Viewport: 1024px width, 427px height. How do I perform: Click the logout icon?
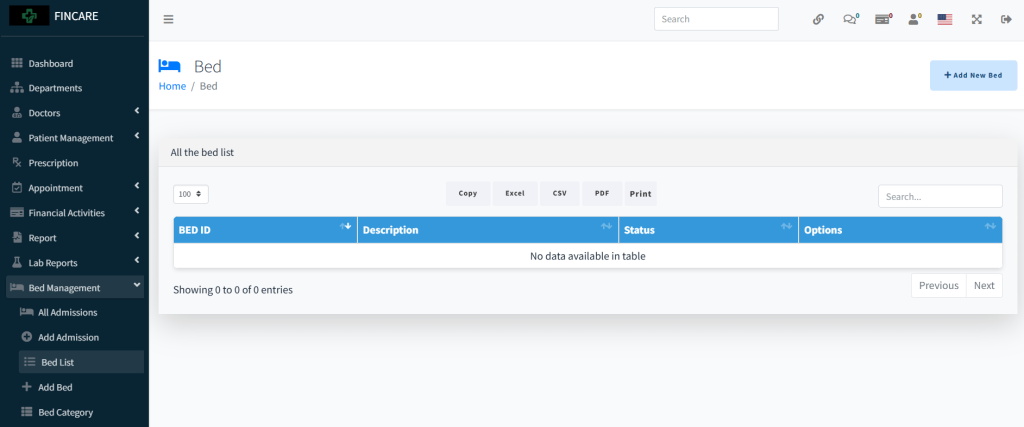pos(1006,19)
